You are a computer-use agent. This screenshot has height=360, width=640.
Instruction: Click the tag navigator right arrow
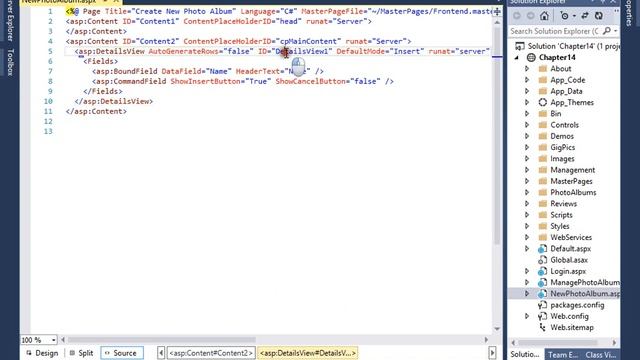[x=492, y=353]
